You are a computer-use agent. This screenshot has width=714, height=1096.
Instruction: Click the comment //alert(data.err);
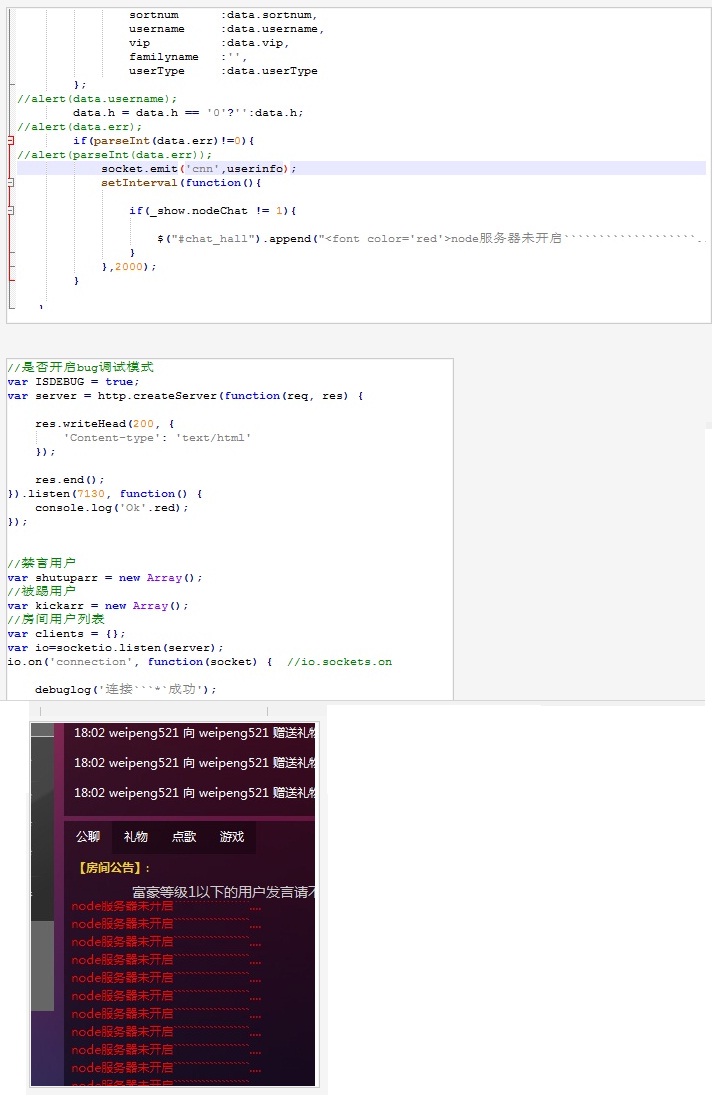[80, 127]
